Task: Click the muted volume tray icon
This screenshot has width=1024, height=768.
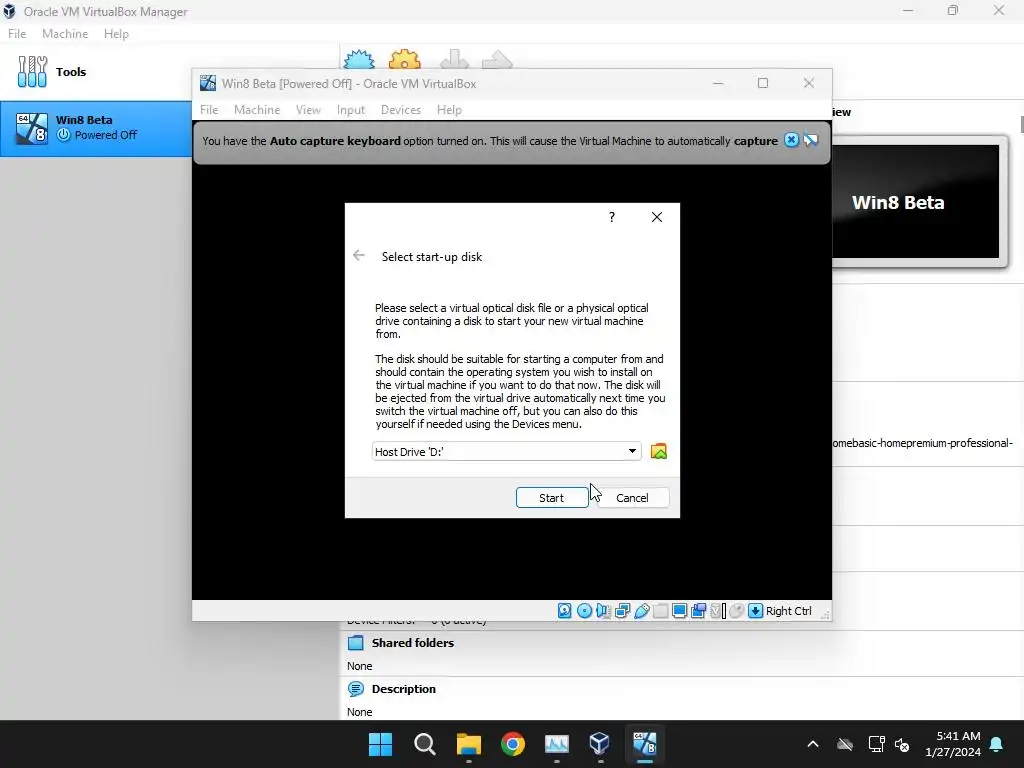Action: click(902, 744)
